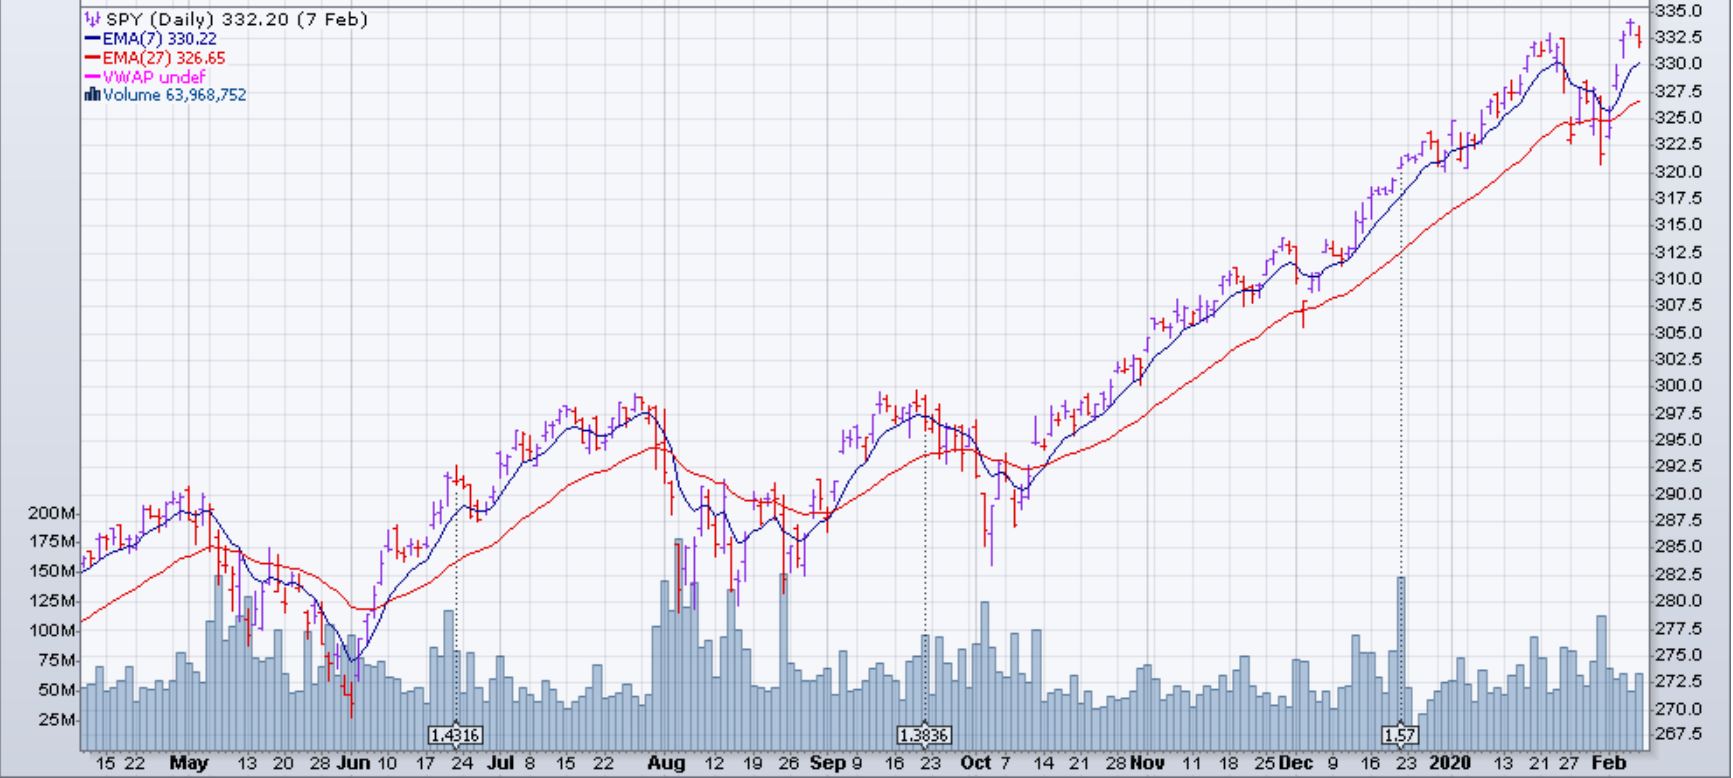Click the 1.3836 dividend marker in September
Screen dimensions: 1733x778
[x=923, y=735]
